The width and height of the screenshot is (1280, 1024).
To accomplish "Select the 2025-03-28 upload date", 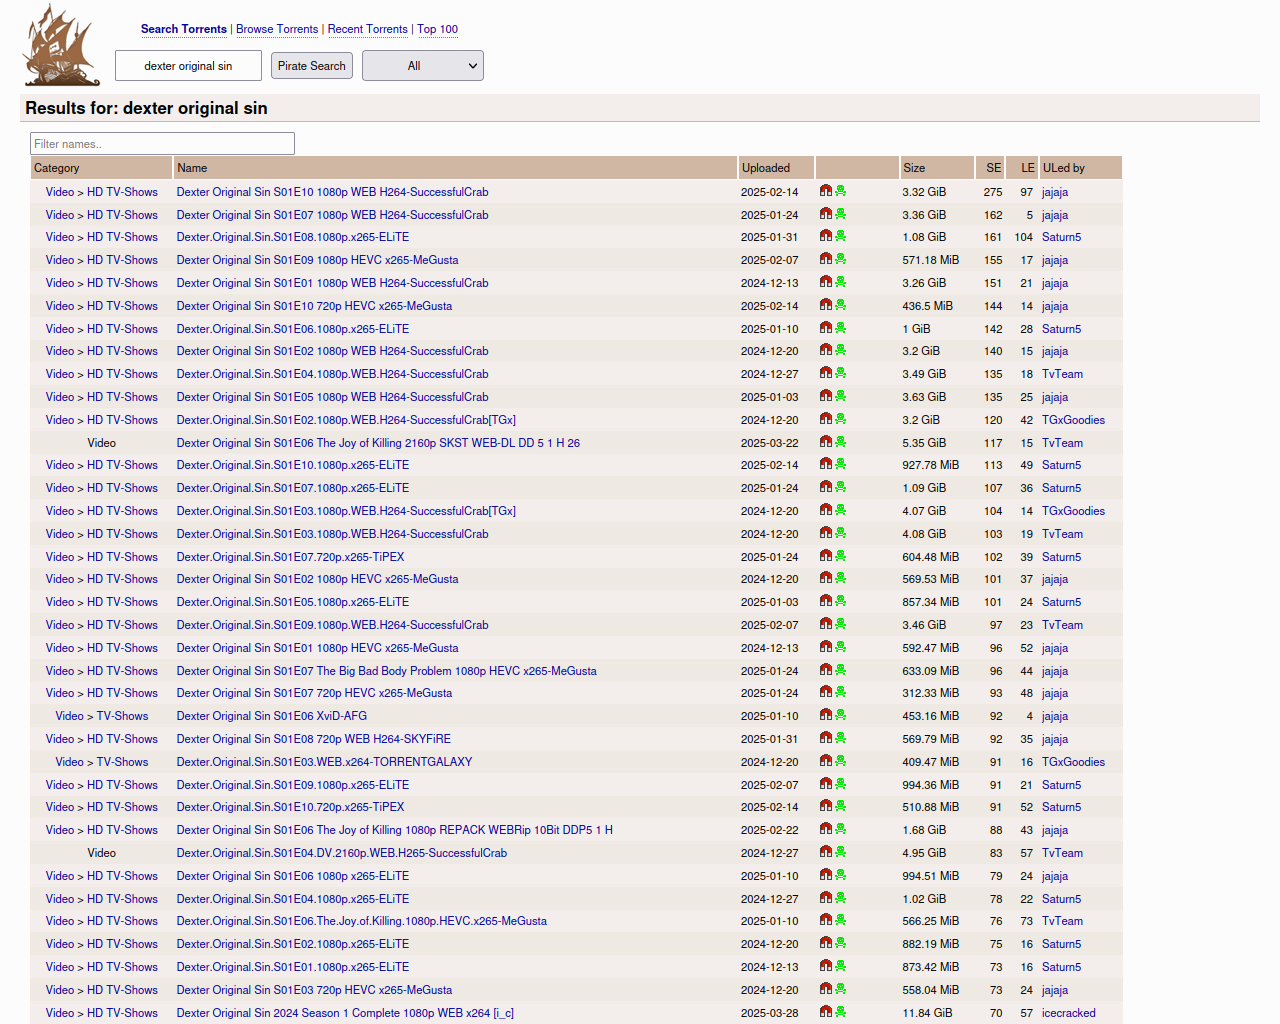I will pos(770,1013).
